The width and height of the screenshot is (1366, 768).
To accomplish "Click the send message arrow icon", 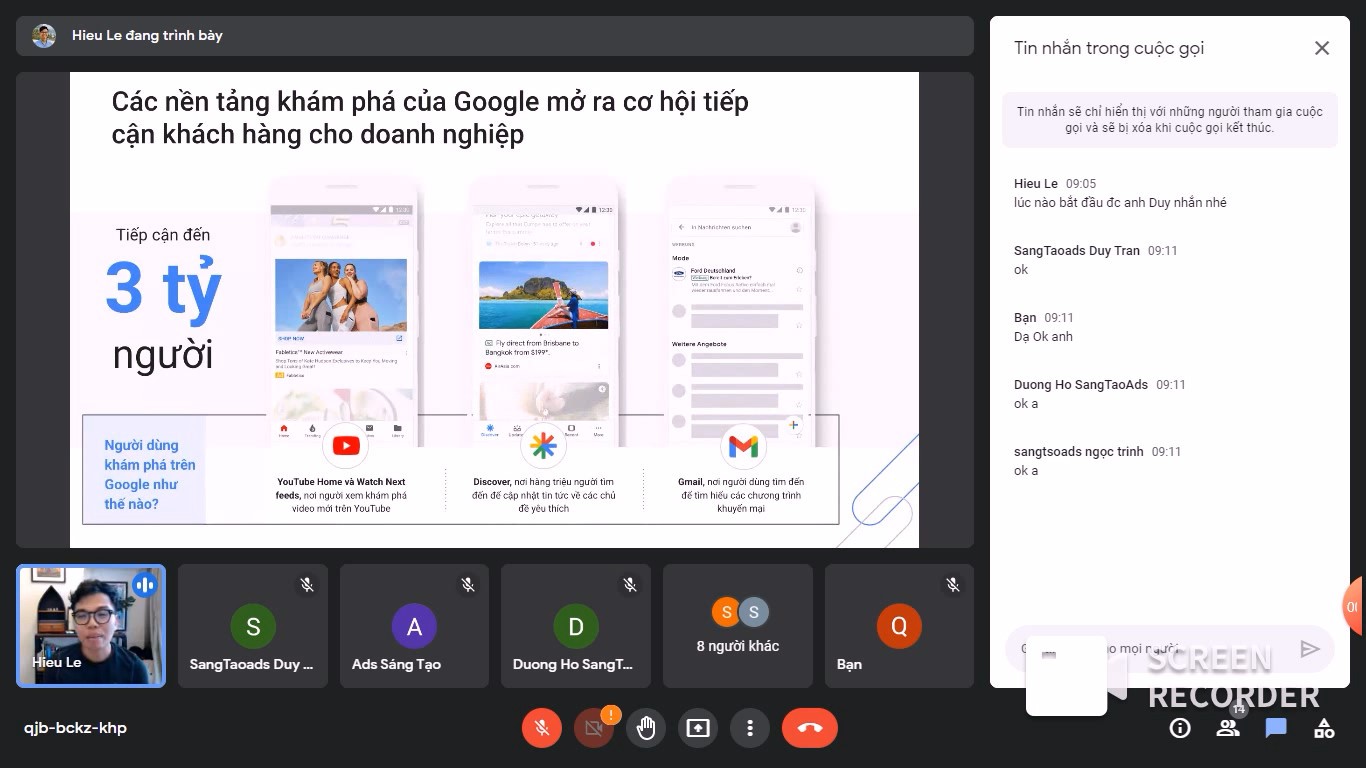I will 1310,649.
